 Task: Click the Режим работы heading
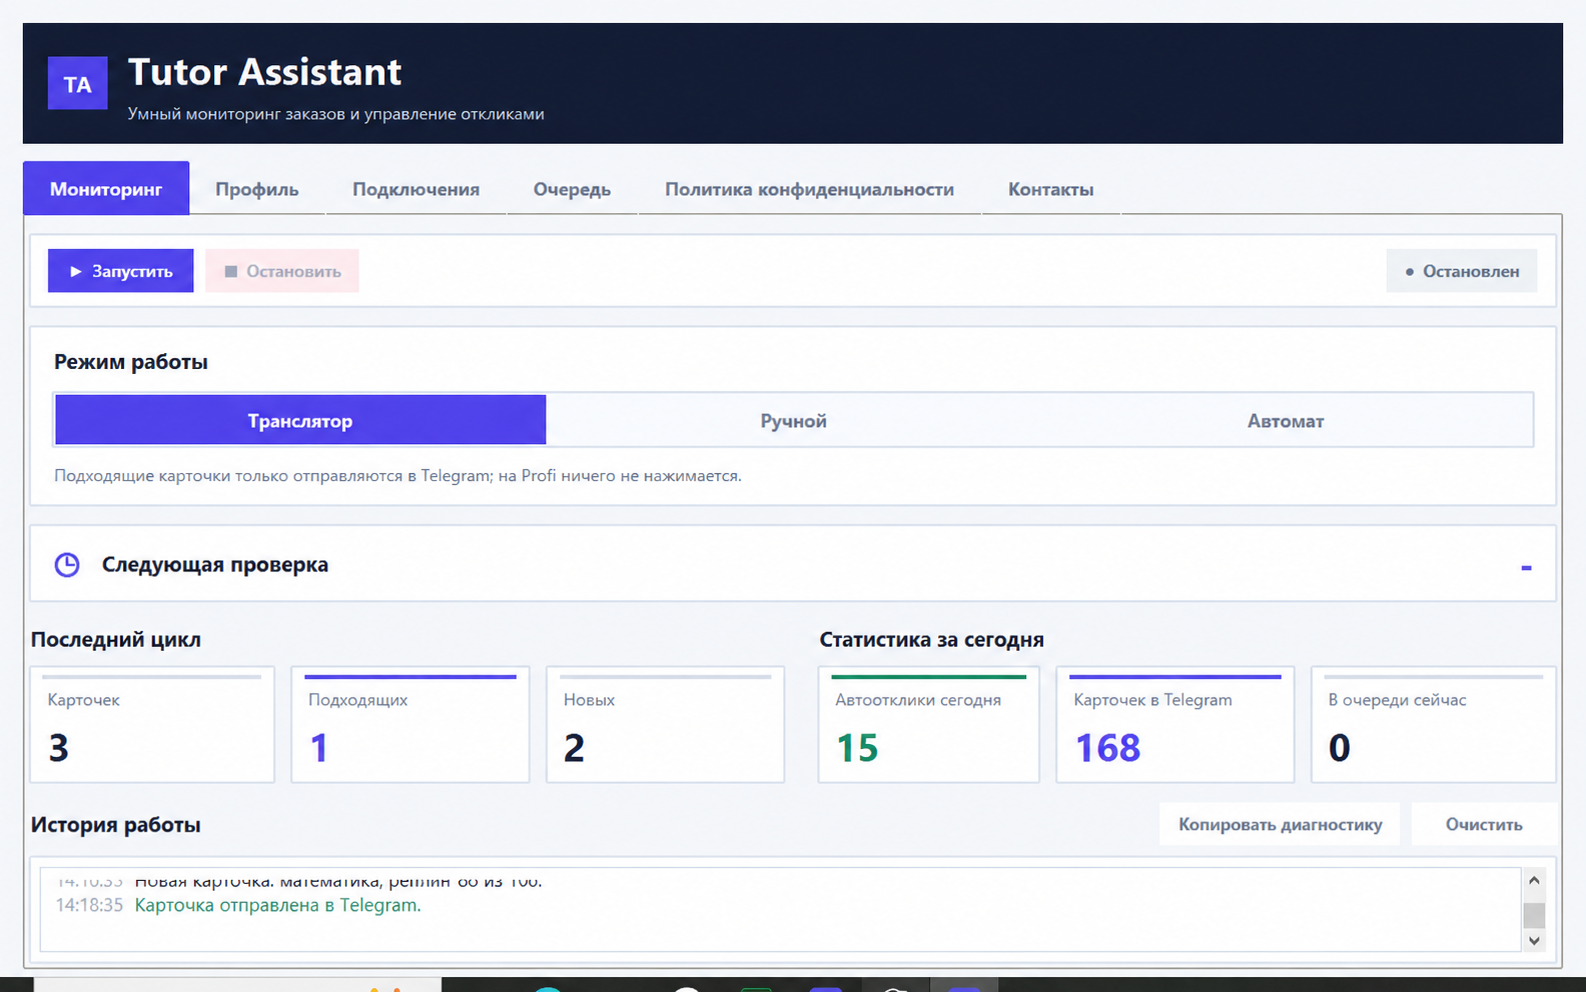[x=131, y=362]
